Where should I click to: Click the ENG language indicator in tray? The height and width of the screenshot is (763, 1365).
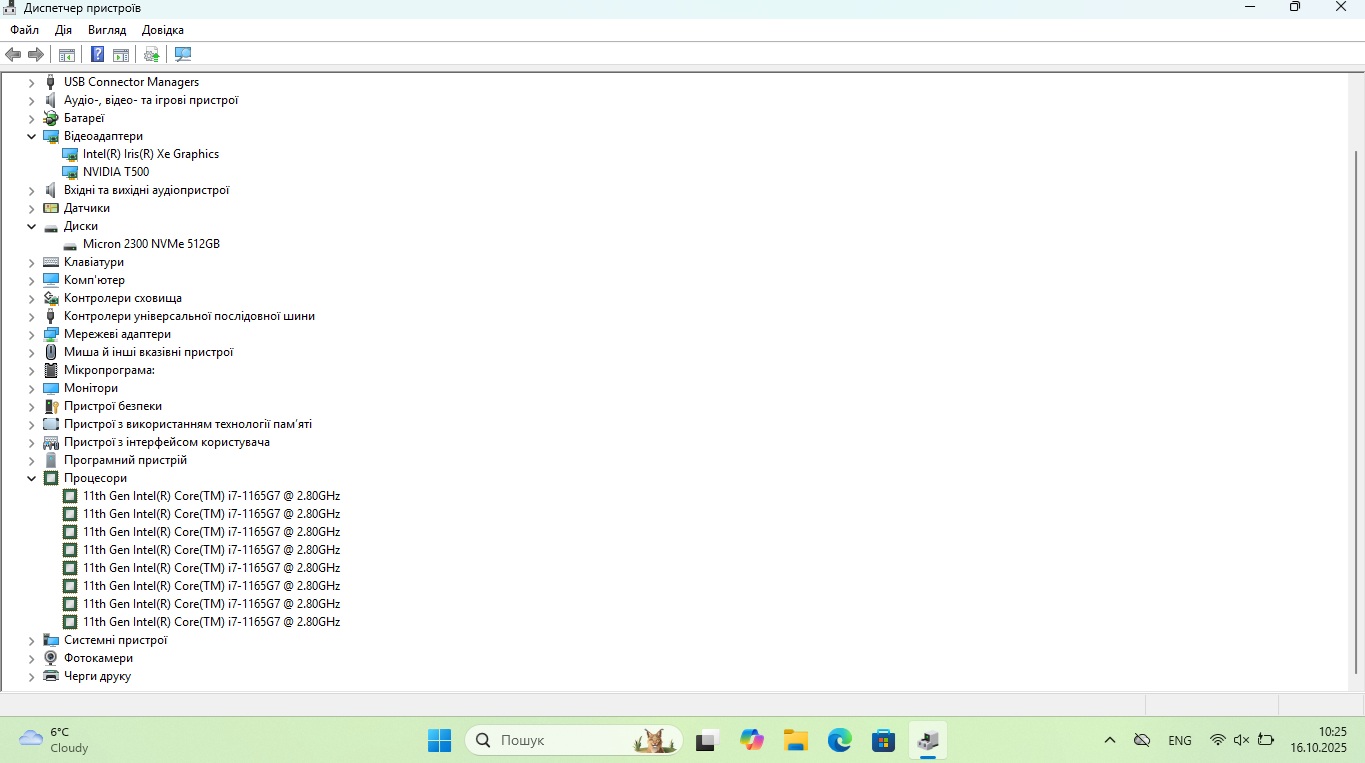pos(1179,741)
